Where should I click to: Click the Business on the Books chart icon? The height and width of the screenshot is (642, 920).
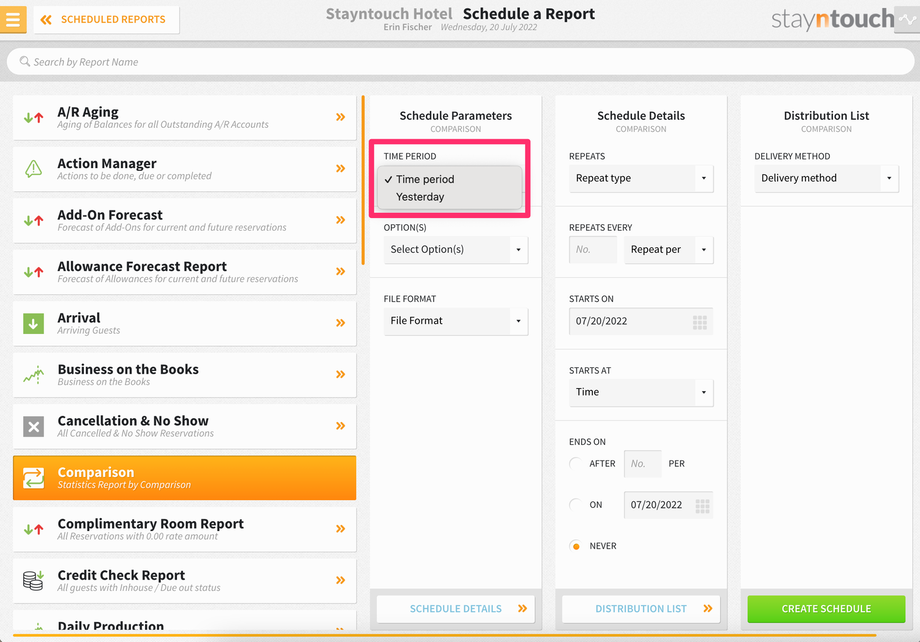tap(33, 374)
